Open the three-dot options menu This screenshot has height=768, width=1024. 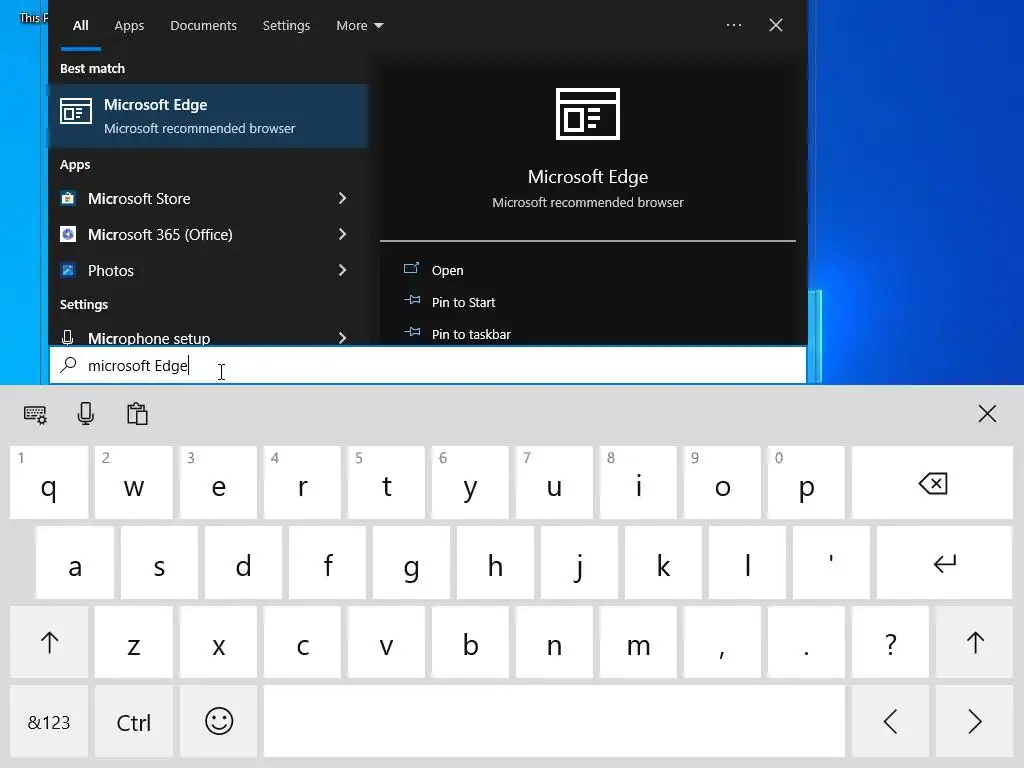point(733,25)
